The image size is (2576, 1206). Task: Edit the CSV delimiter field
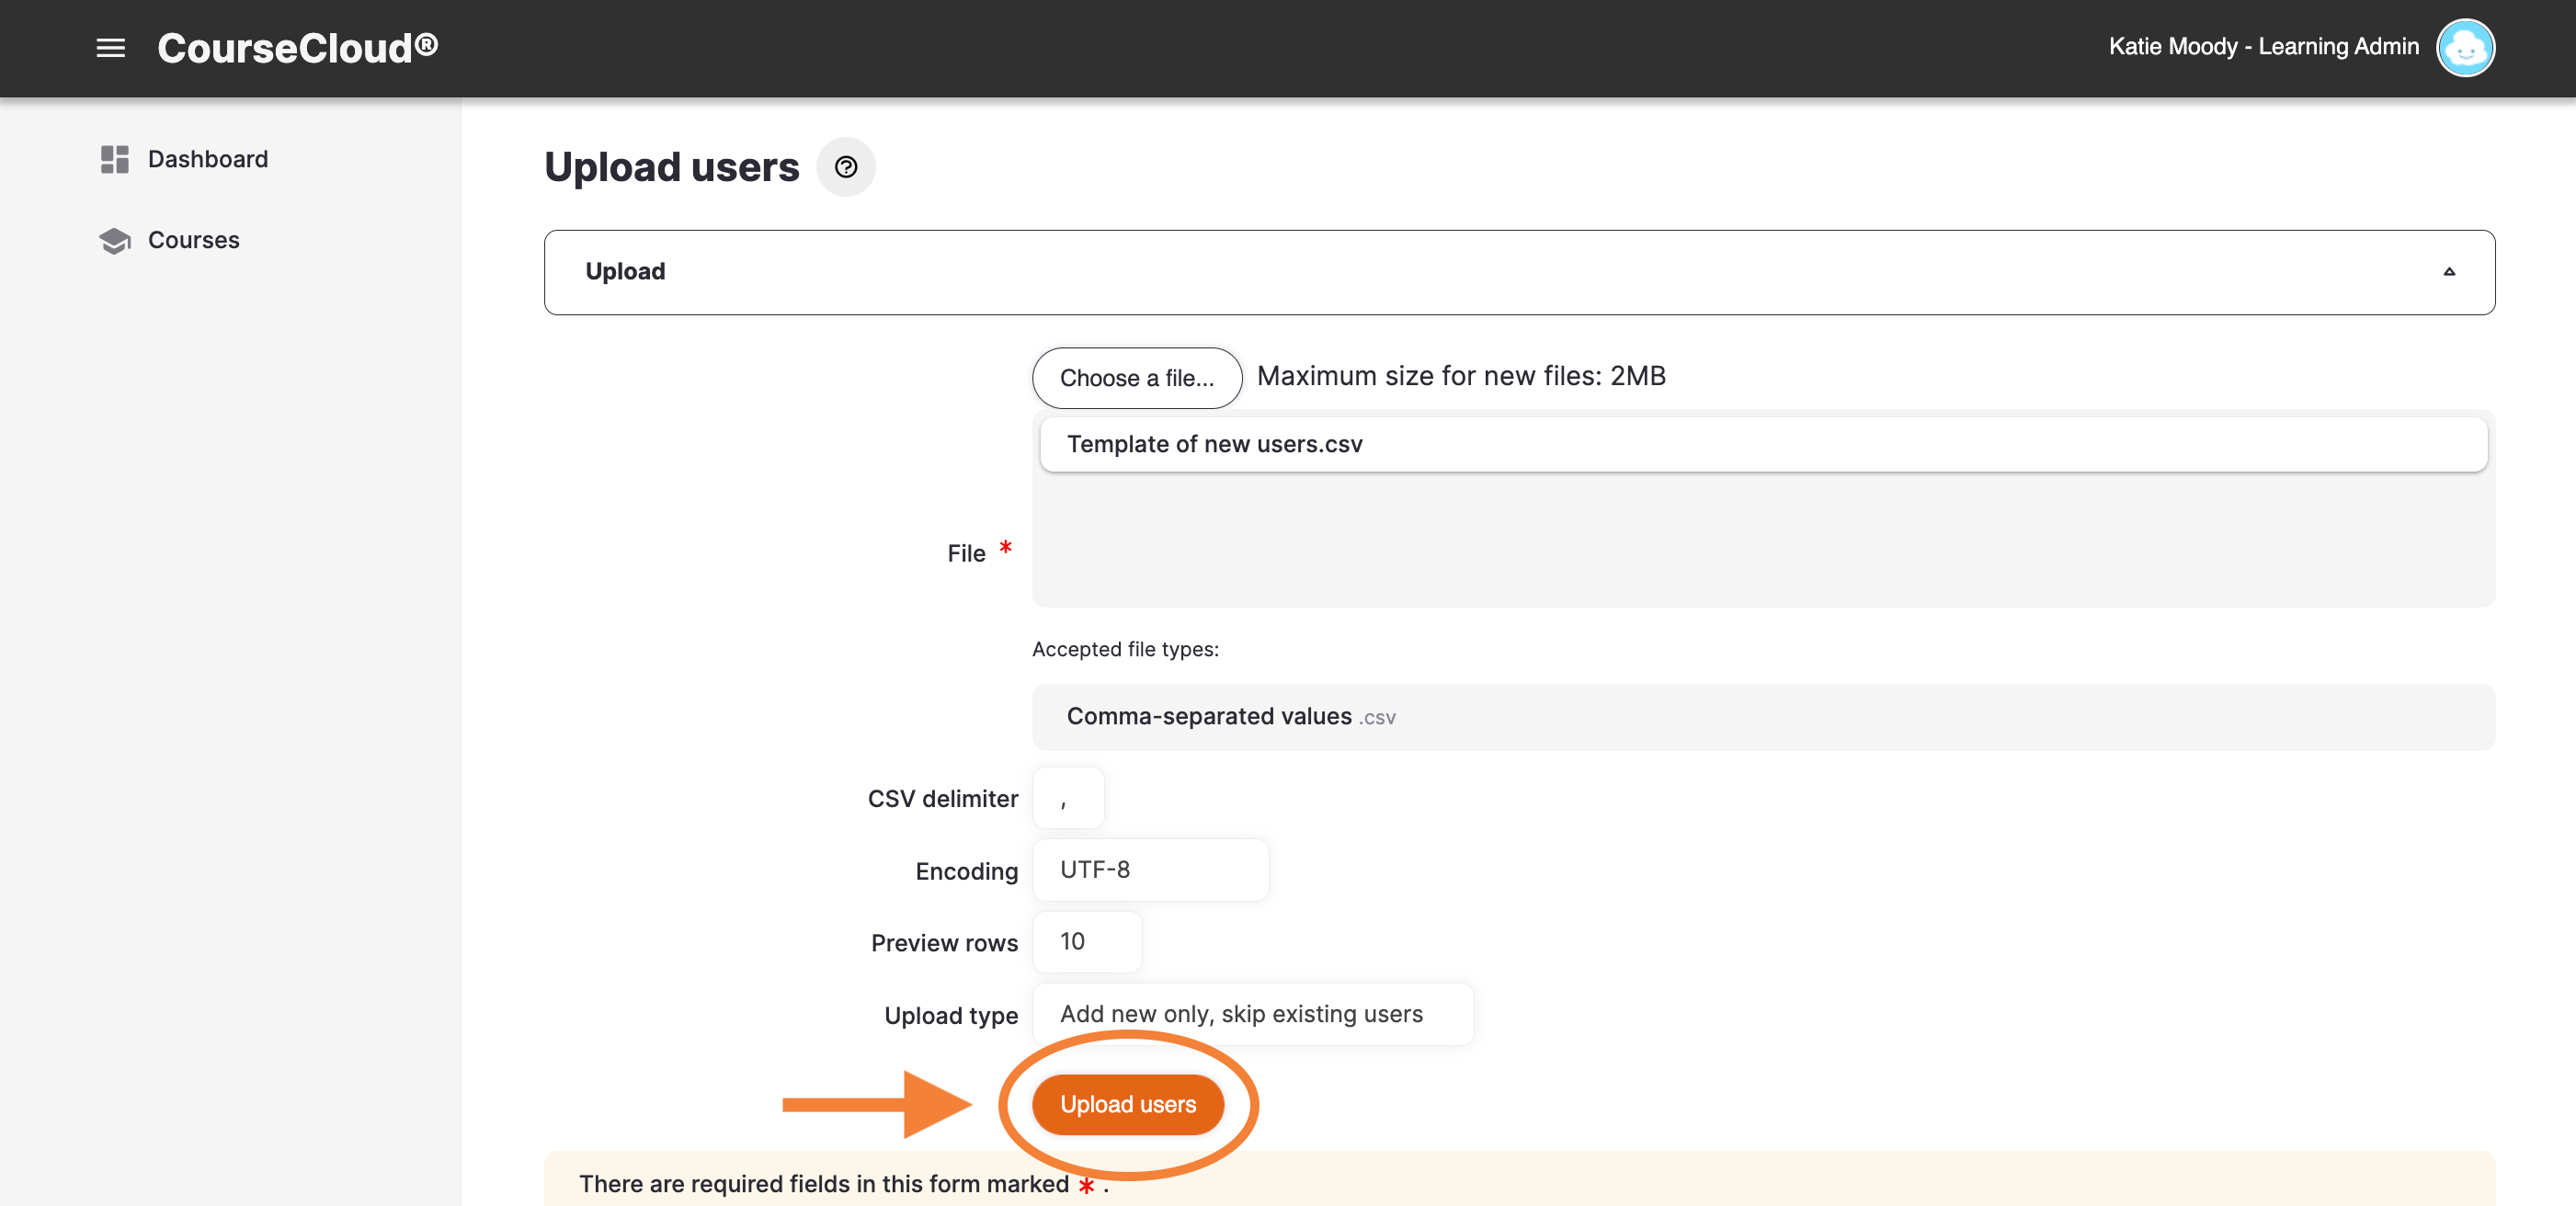(1067, 797)
